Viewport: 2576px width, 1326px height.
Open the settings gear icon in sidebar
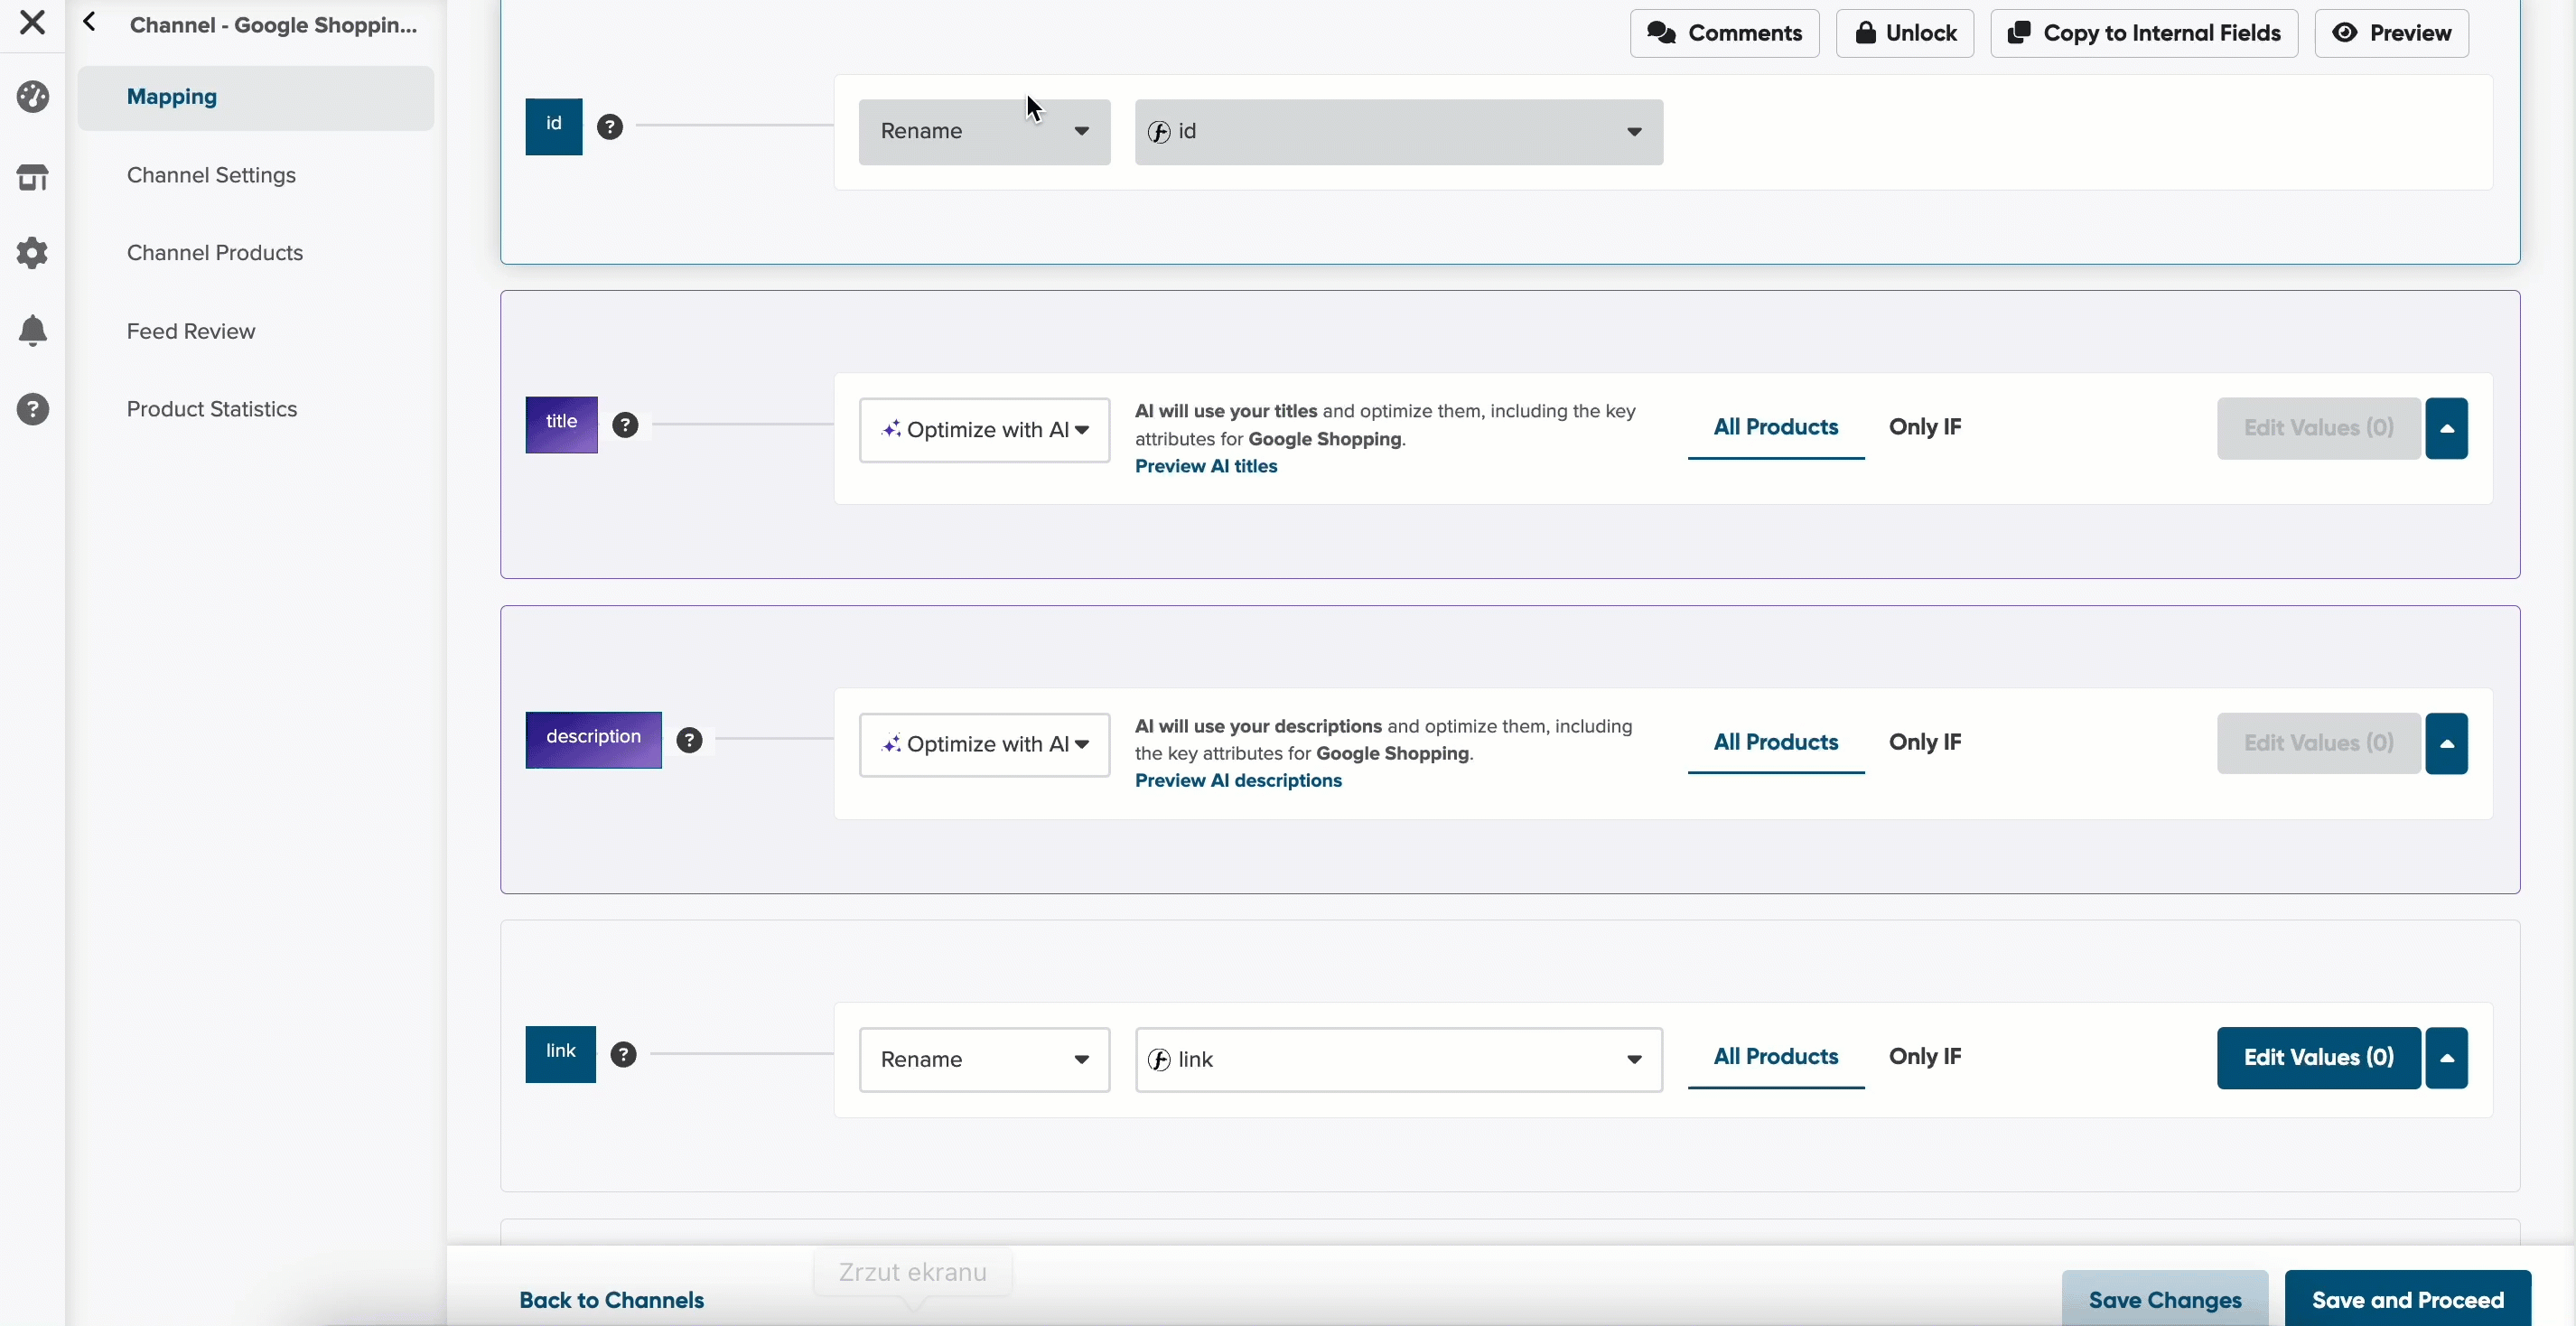[x=33, y=253]
